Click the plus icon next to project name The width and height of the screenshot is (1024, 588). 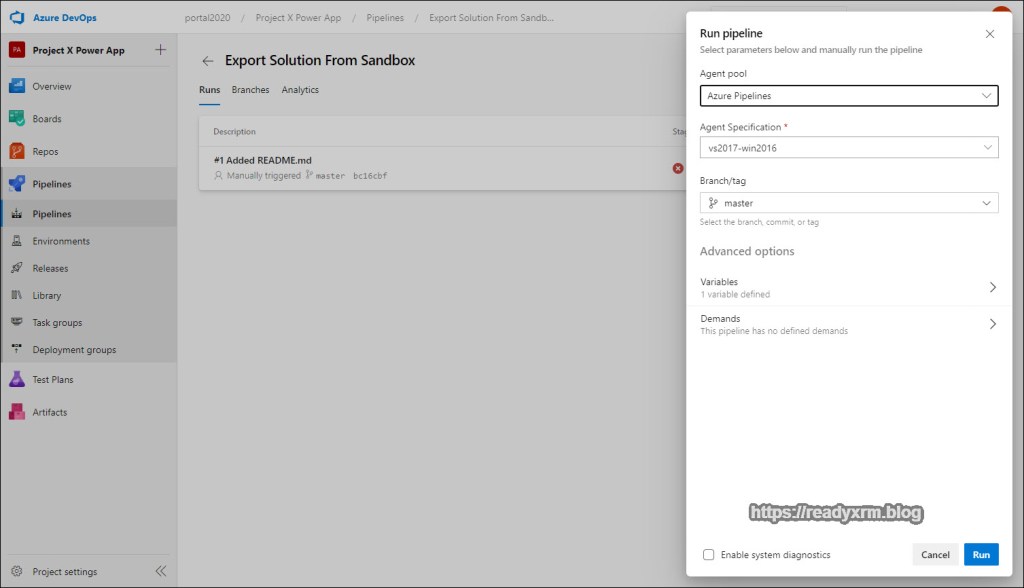(x=161, y=50)
